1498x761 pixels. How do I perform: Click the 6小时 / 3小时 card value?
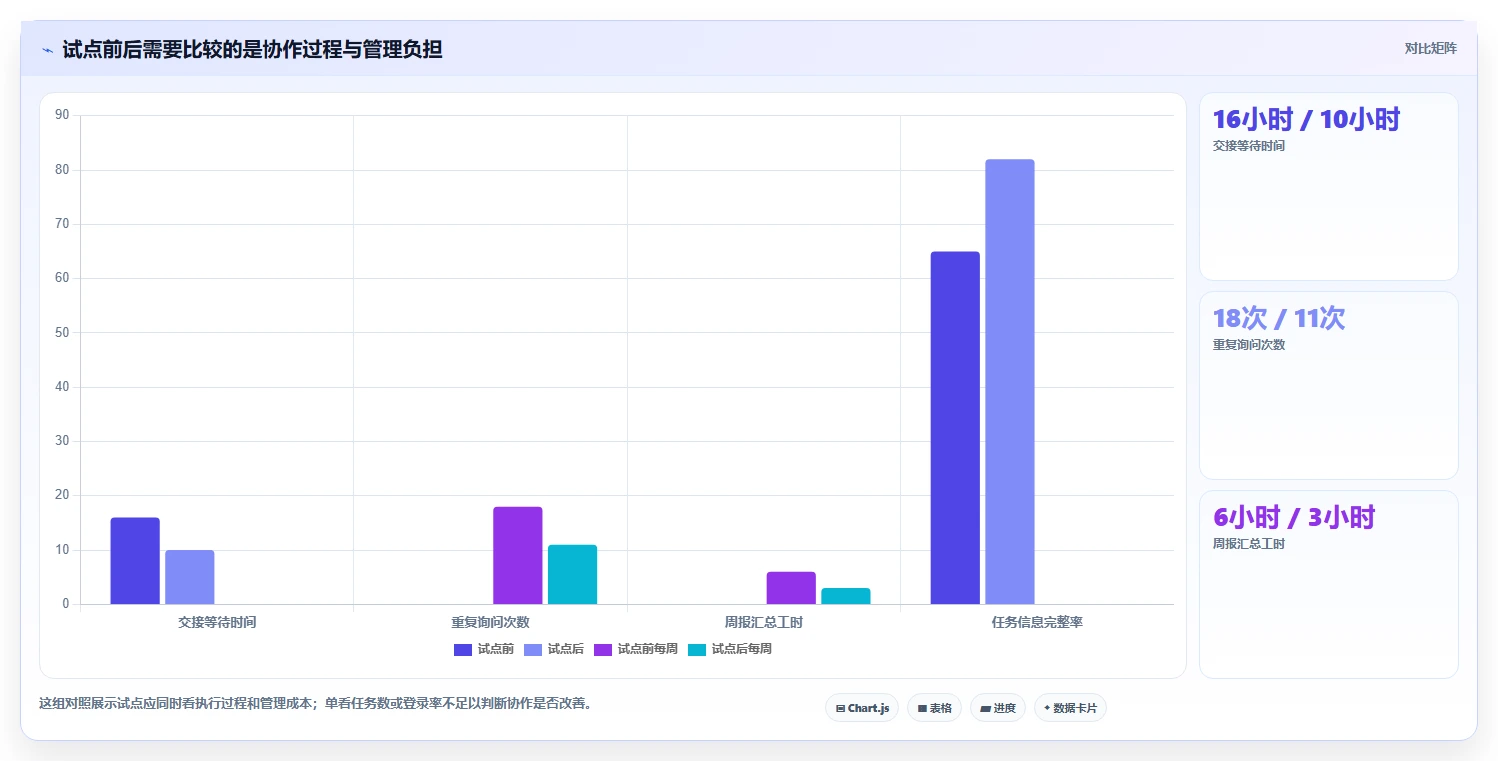click(1294, 517)
